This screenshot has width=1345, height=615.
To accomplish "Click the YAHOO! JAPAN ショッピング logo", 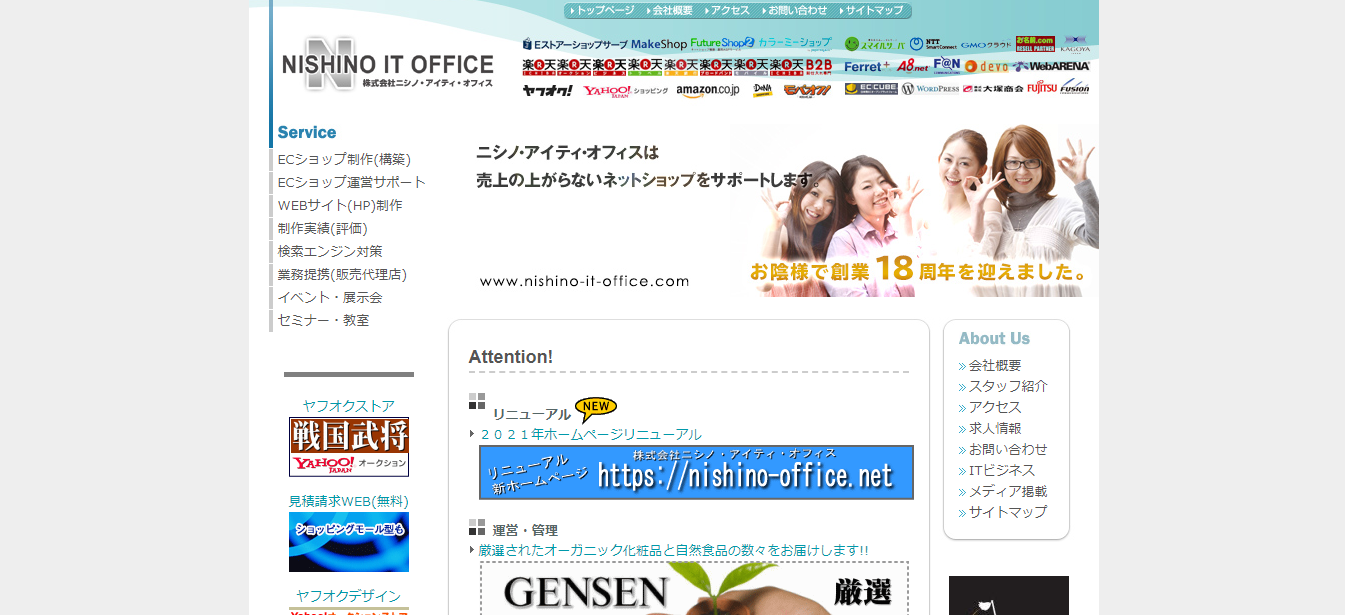I will 625,90.
